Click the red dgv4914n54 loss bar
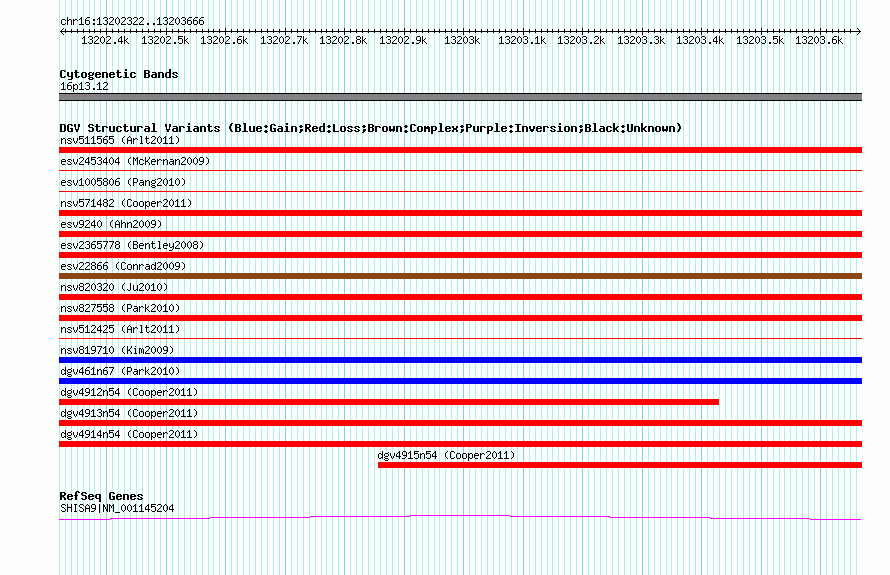 point(460,444)
